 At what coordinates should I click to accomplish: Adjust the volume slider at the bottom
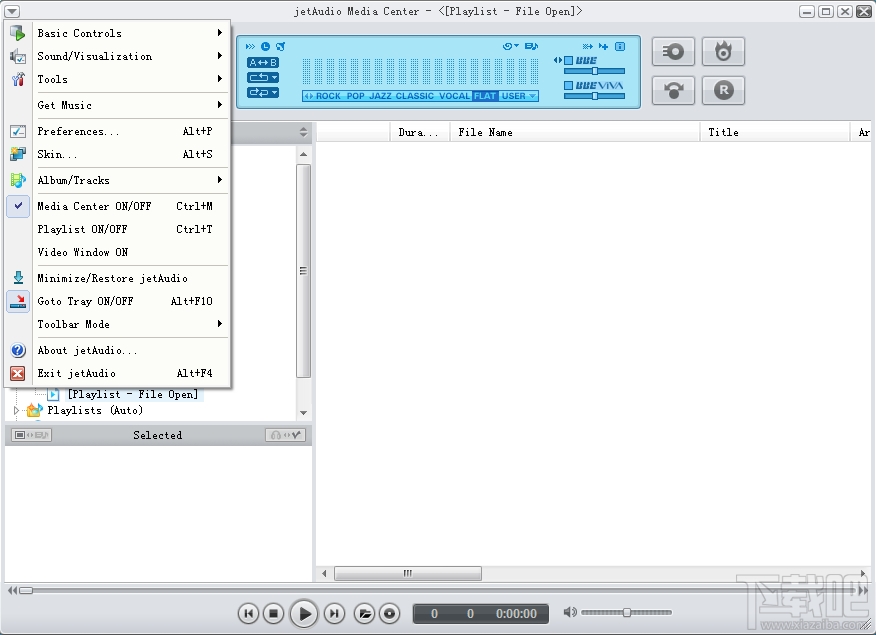coord(627,613)
